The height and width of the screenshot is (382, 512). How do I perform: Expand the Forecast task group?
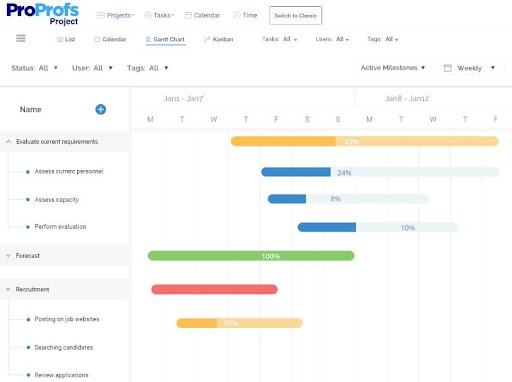[x=8, y=256]
